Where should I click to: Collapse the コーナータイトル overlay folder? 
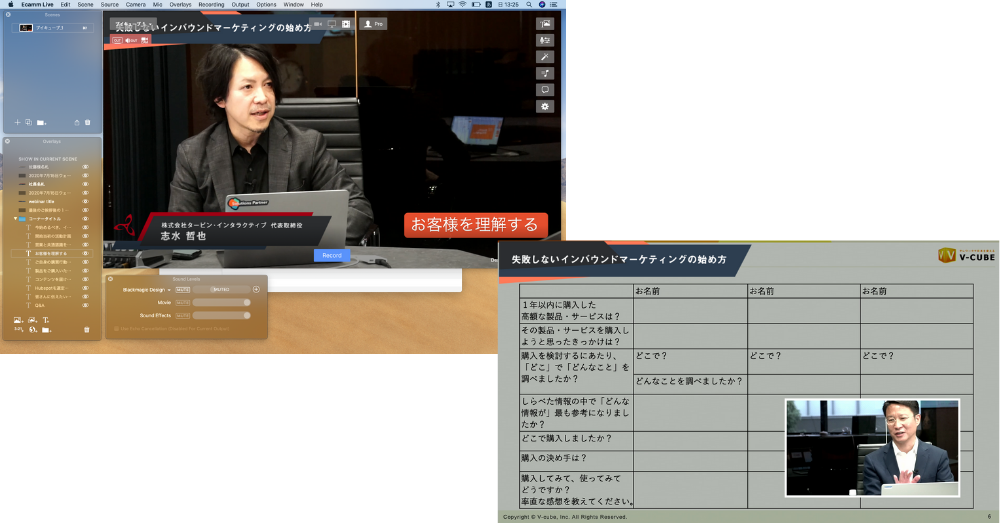(16, 218)
